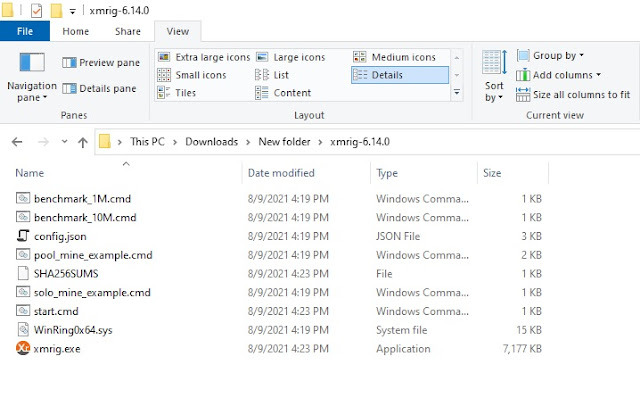Switch to Content layout
The image size is (640, 398).
tap(283, 93)
